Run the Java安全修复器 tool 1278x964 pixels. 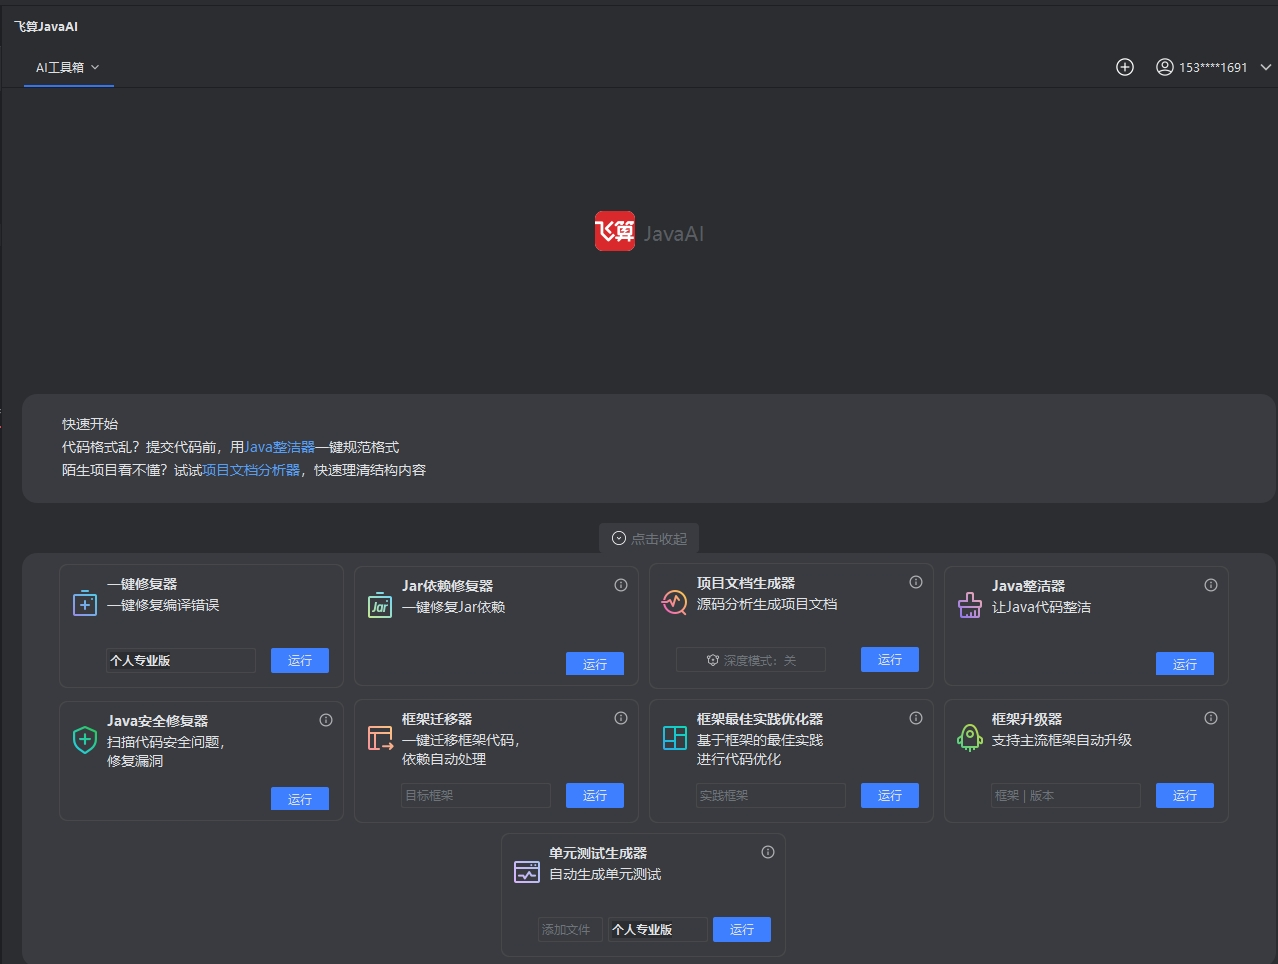coord(300,798)
